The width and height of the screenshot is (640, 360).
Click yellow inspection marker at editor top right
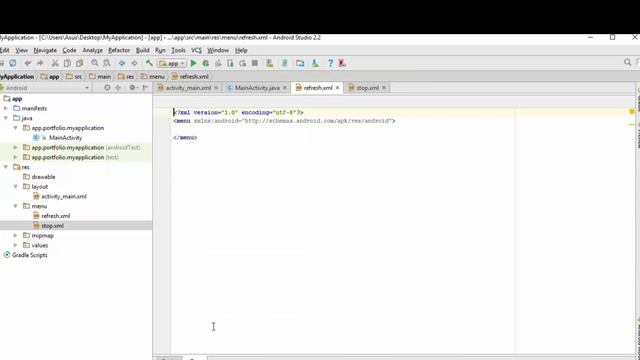[x=631, y=111]
